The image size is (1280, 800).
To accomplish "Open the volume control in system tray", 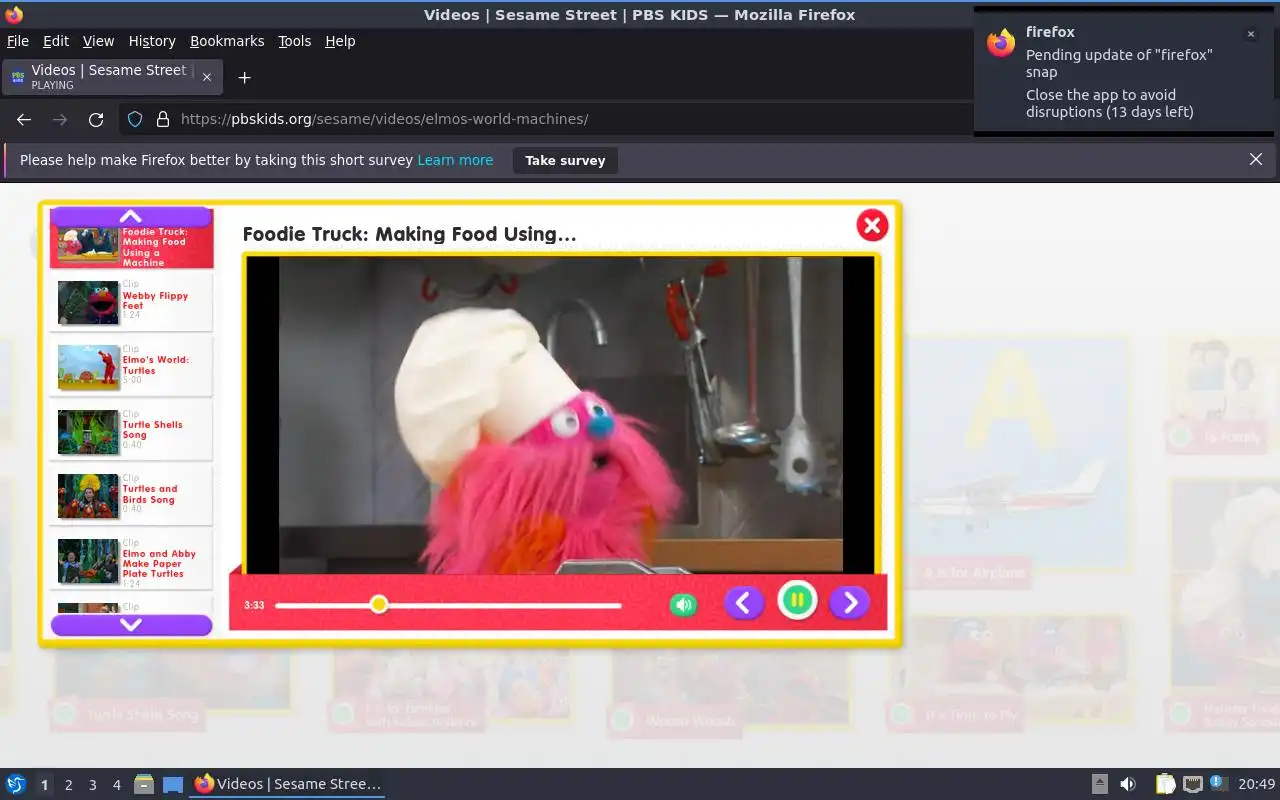I will point(1128,784).
